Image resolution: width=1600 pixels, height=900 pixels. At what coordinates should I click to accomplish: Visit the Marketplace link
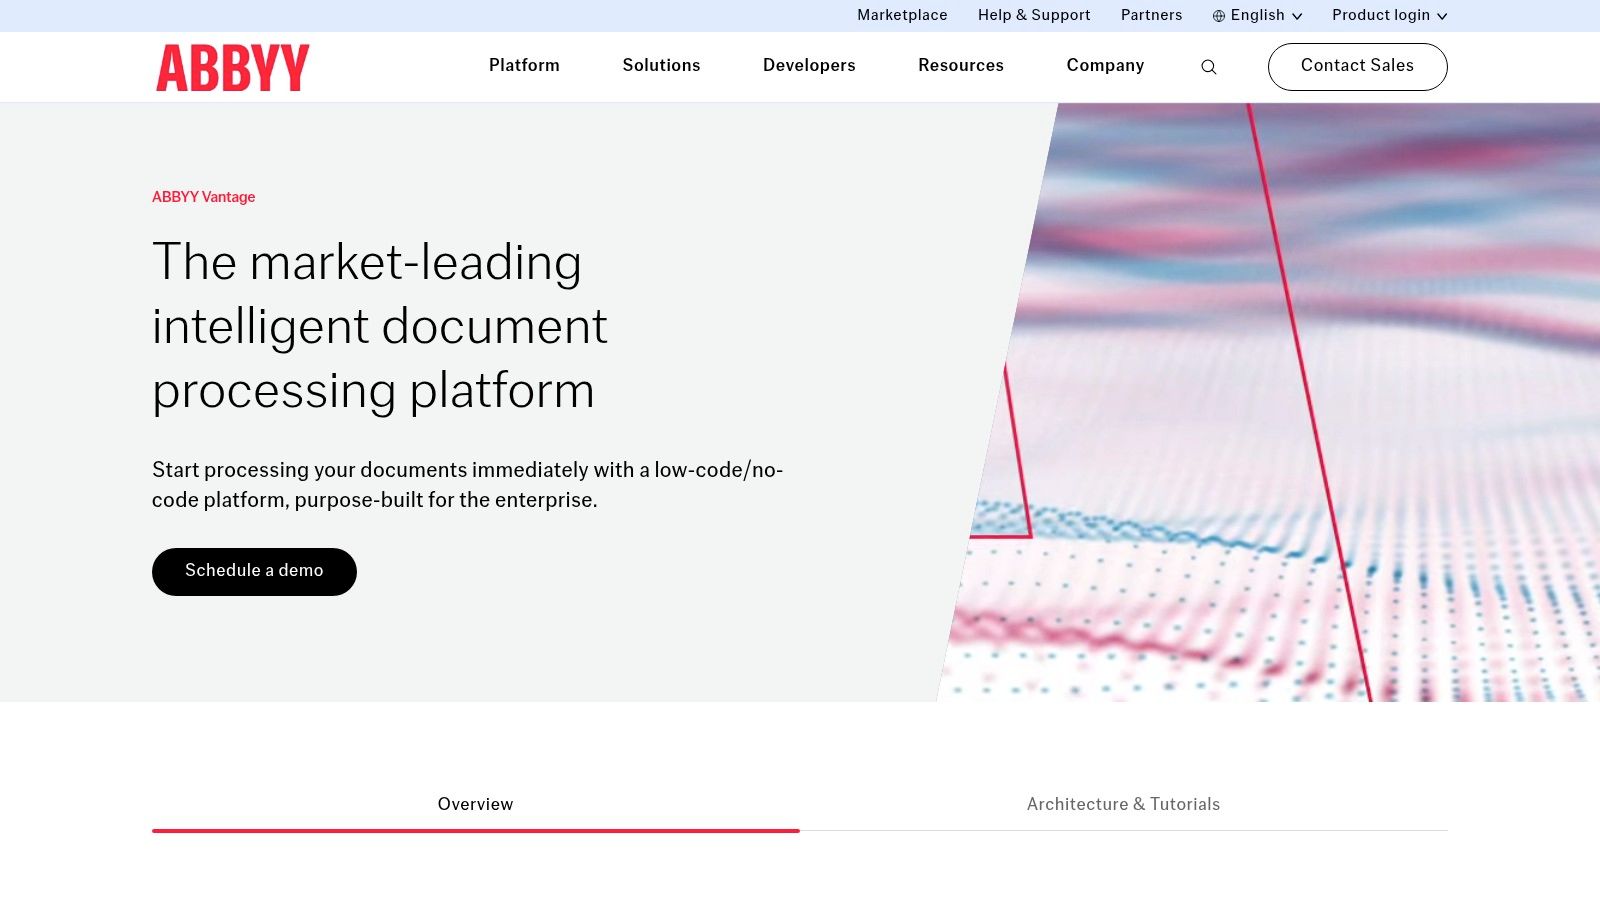pos(901,15)
